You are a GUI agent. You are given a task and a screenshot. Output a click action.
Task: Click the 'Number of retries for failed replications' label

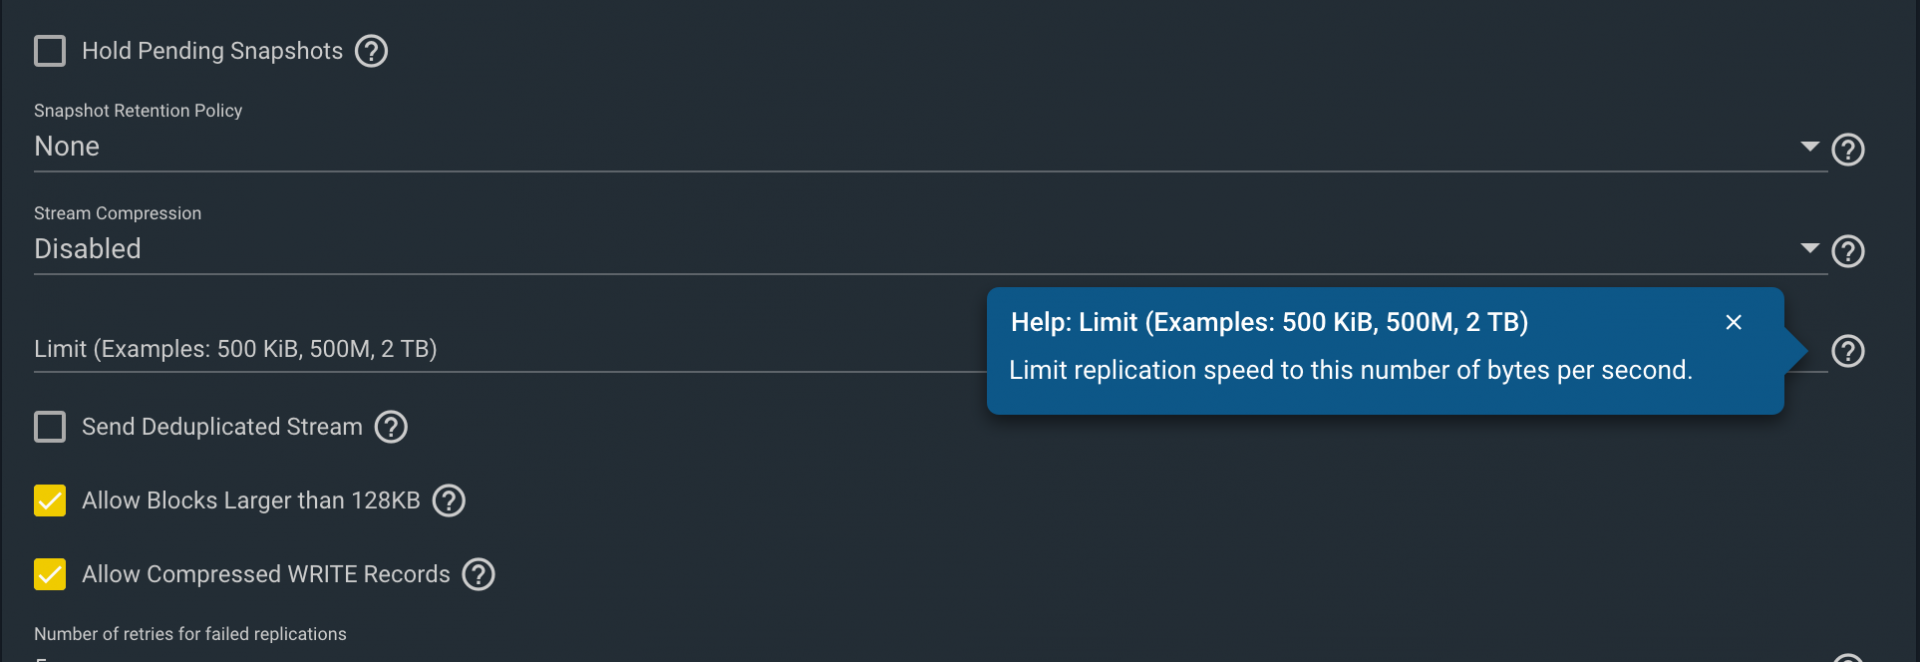(x=190, y=634)
